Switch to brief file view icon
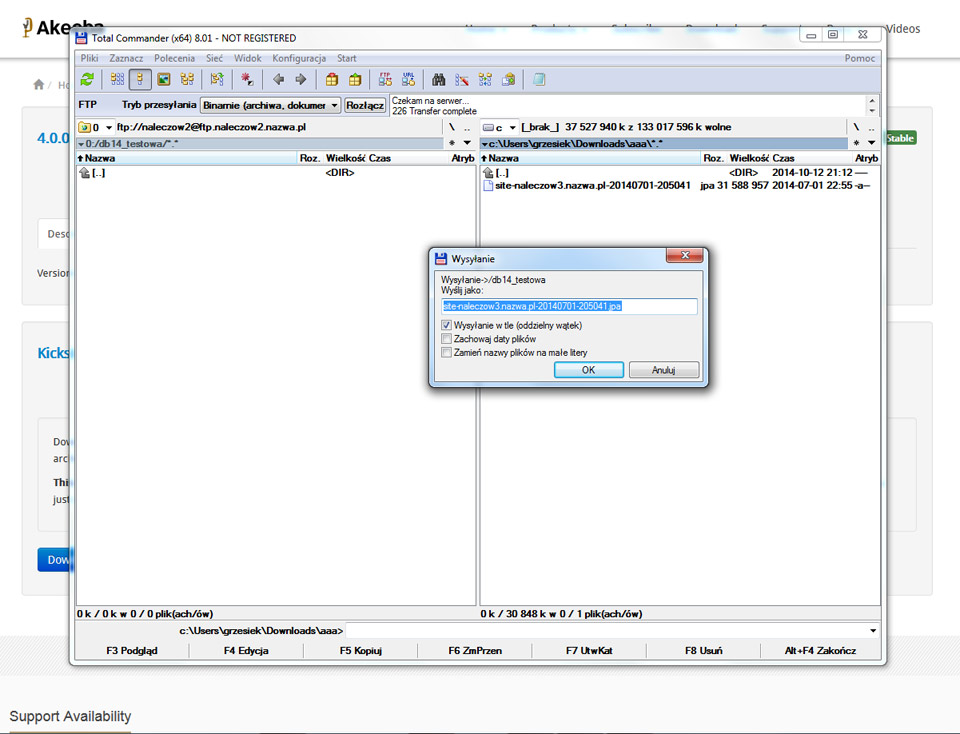This screenshot has width=960, height=734. [x=117, y=80]
